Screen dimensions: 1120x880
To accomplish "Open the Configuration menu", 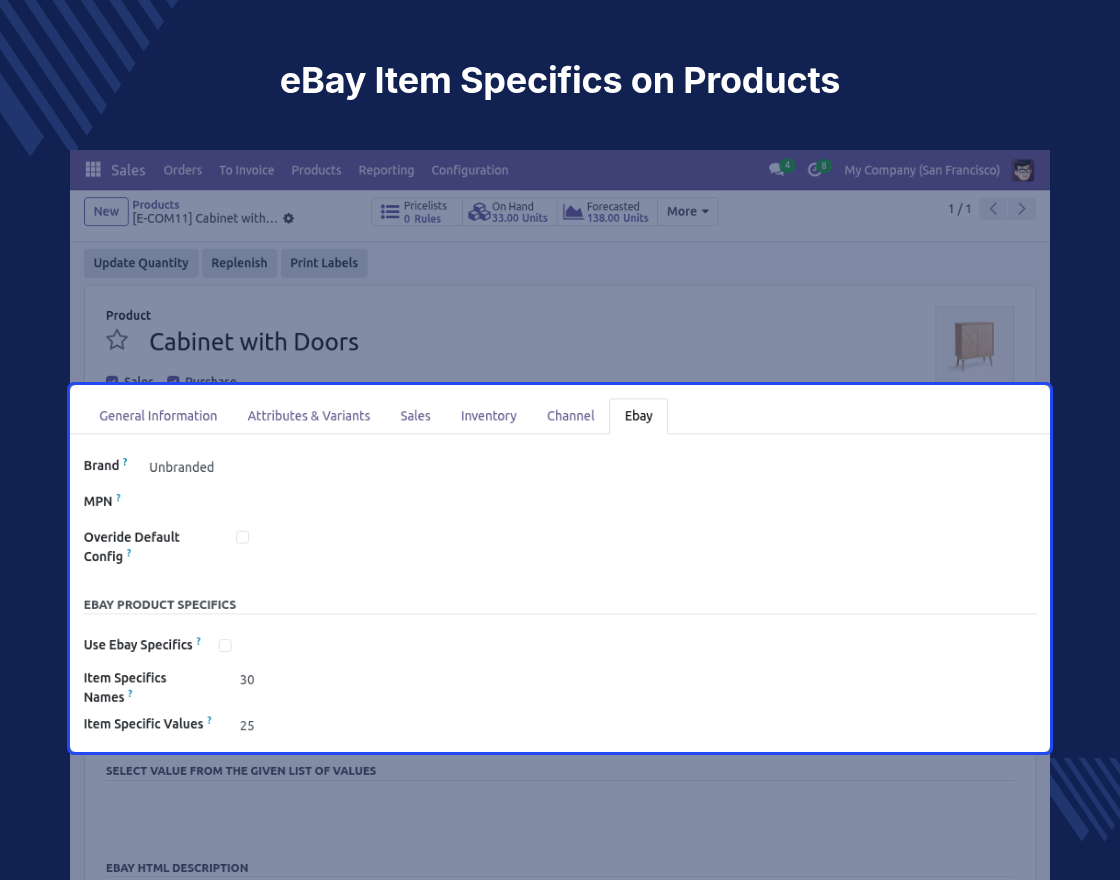I will [469, 170].
